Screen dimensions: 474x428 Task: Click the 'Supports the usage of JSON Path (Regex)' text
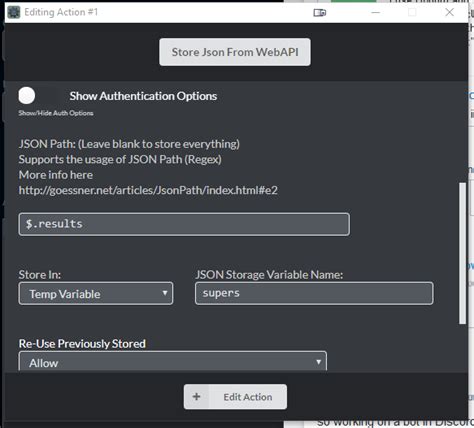120,159
